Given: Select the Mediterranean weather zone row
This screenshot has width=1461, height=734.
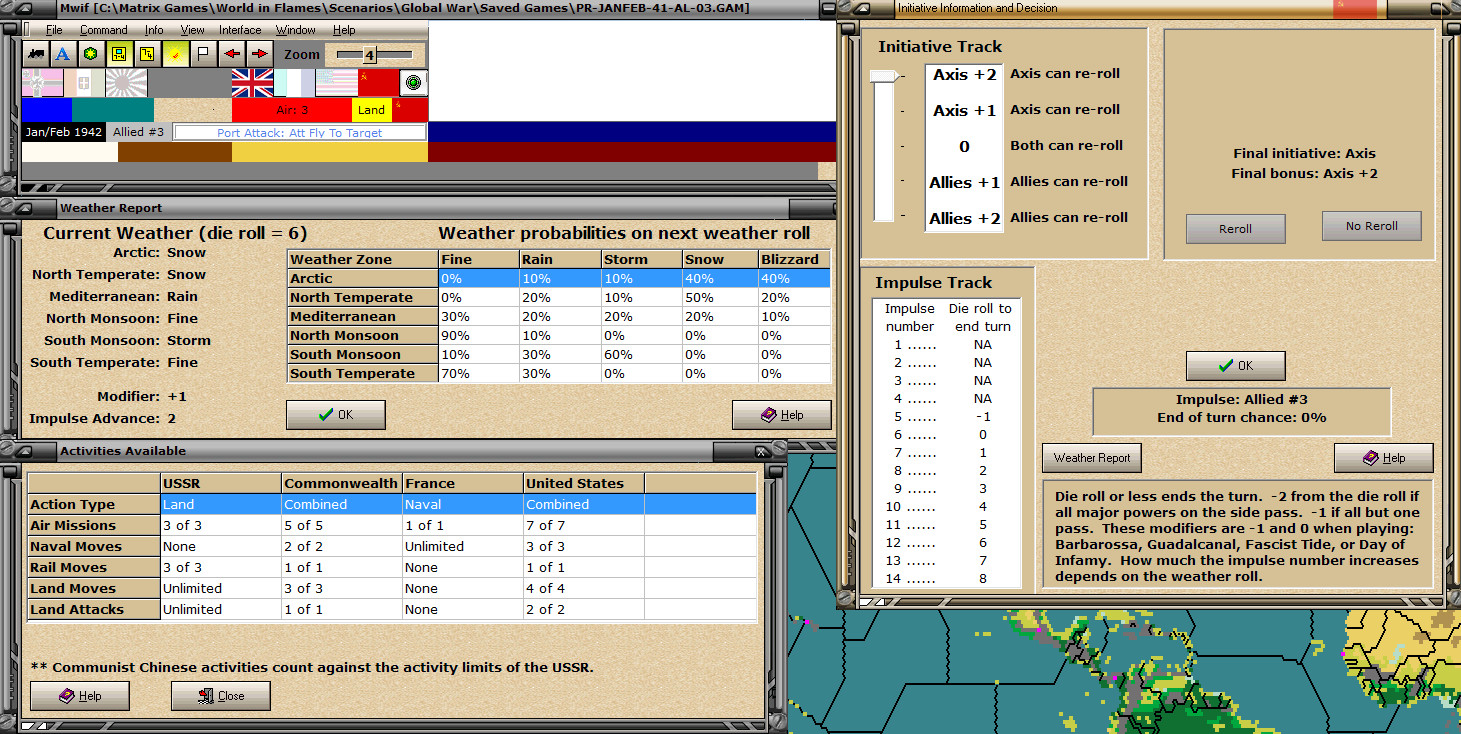Looking at the screenshot, I should [559, 316].
